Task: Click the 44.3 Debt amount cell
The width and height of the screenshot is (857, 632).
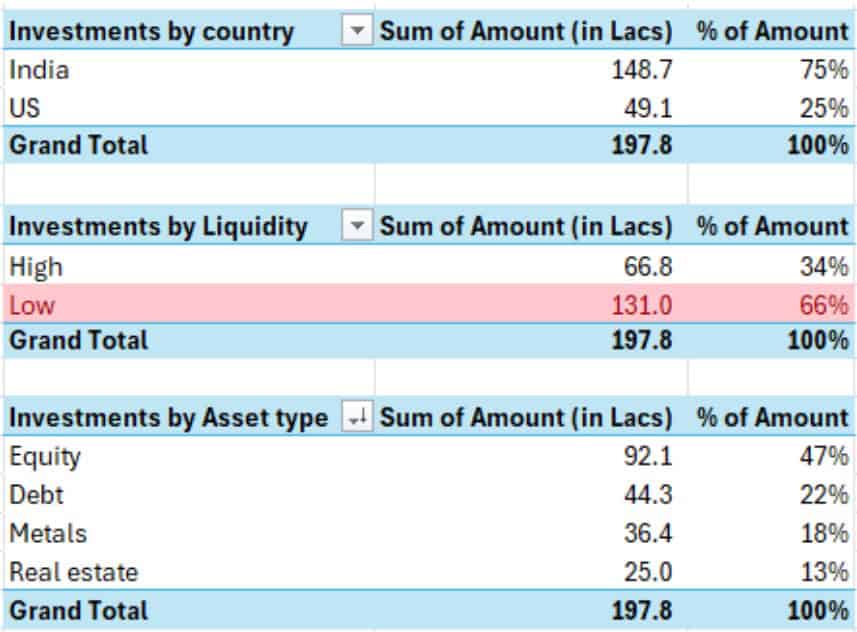Action: point(647,495)
